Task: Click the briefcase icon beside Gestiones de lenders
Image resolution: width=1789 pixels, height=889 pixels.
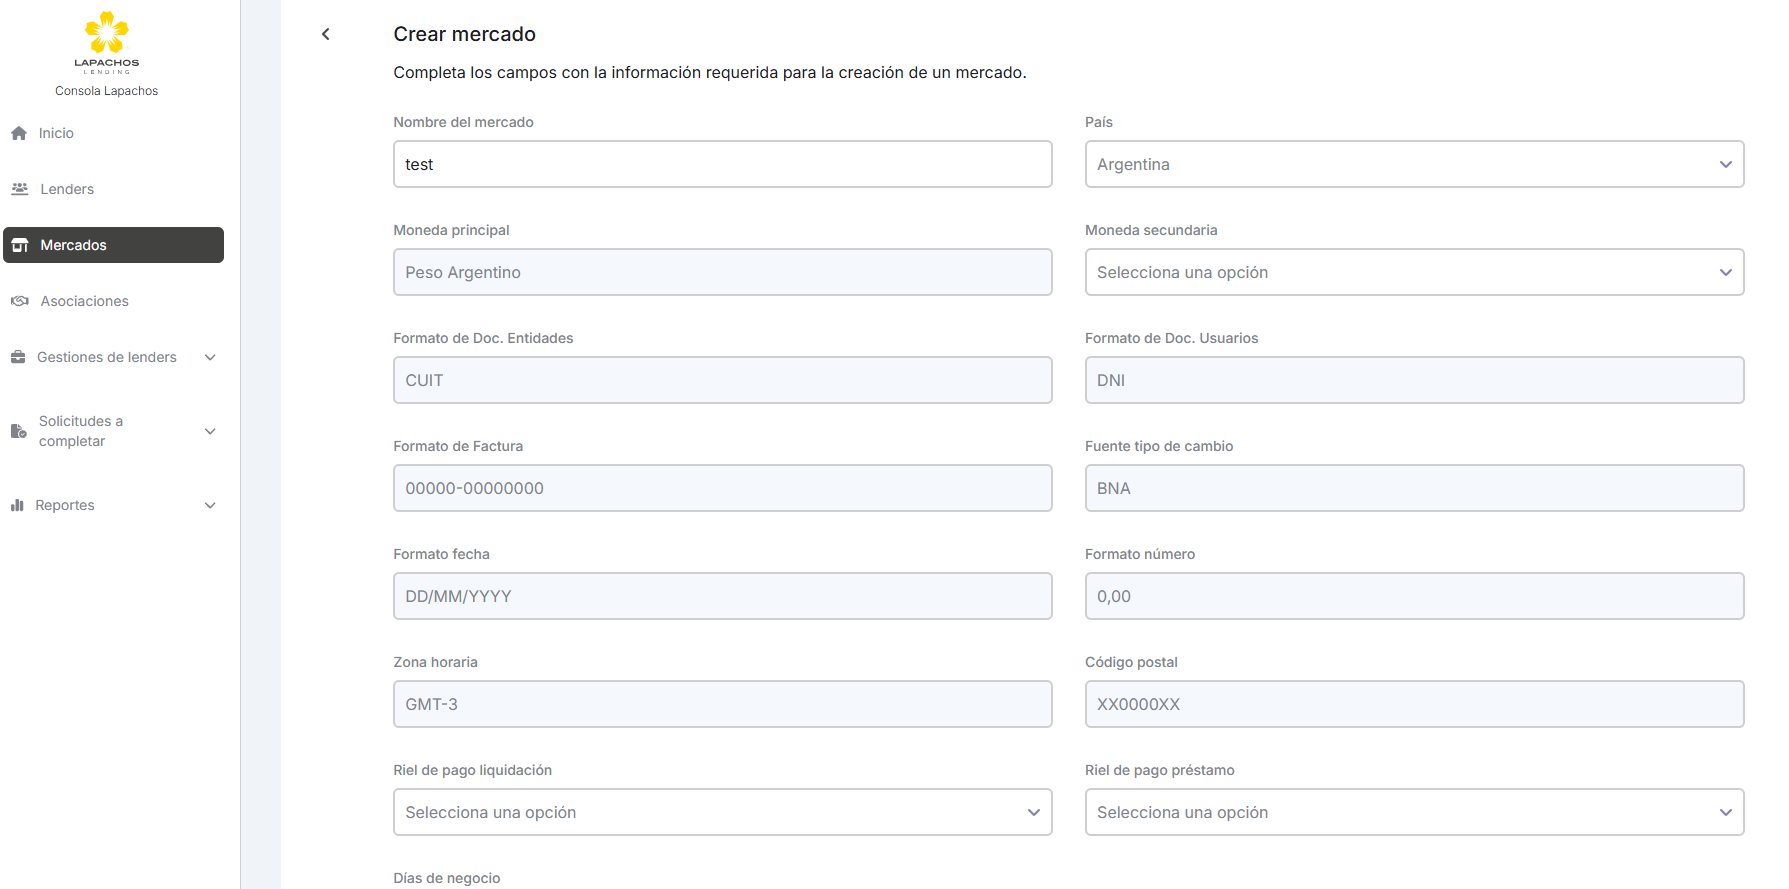Action: [x=18, y=357]
